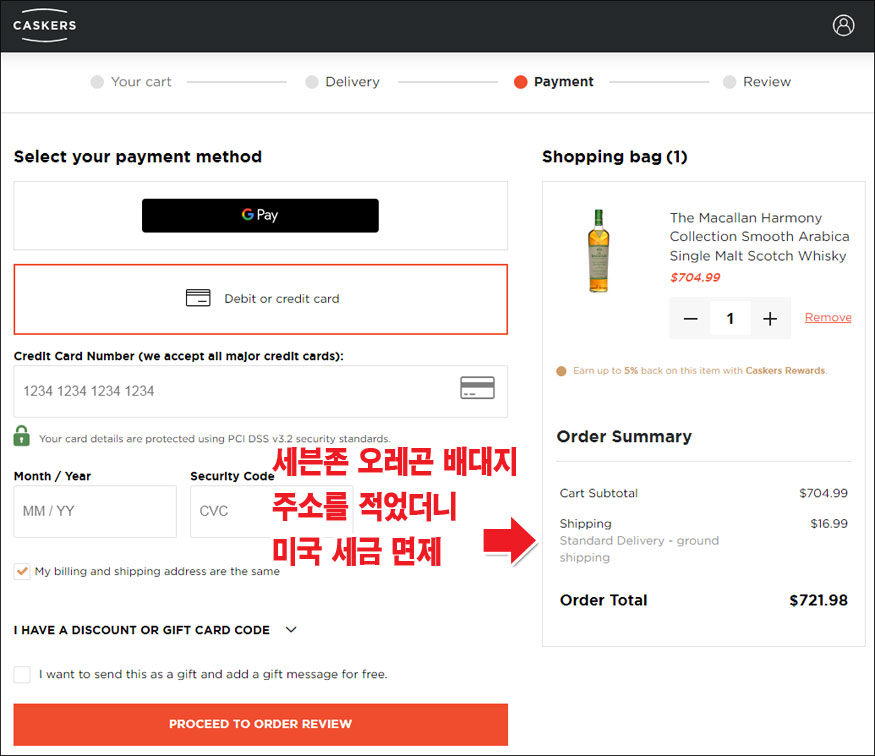Expand the discount or gift card code section
Screen dimensions: 875x756
155,630
